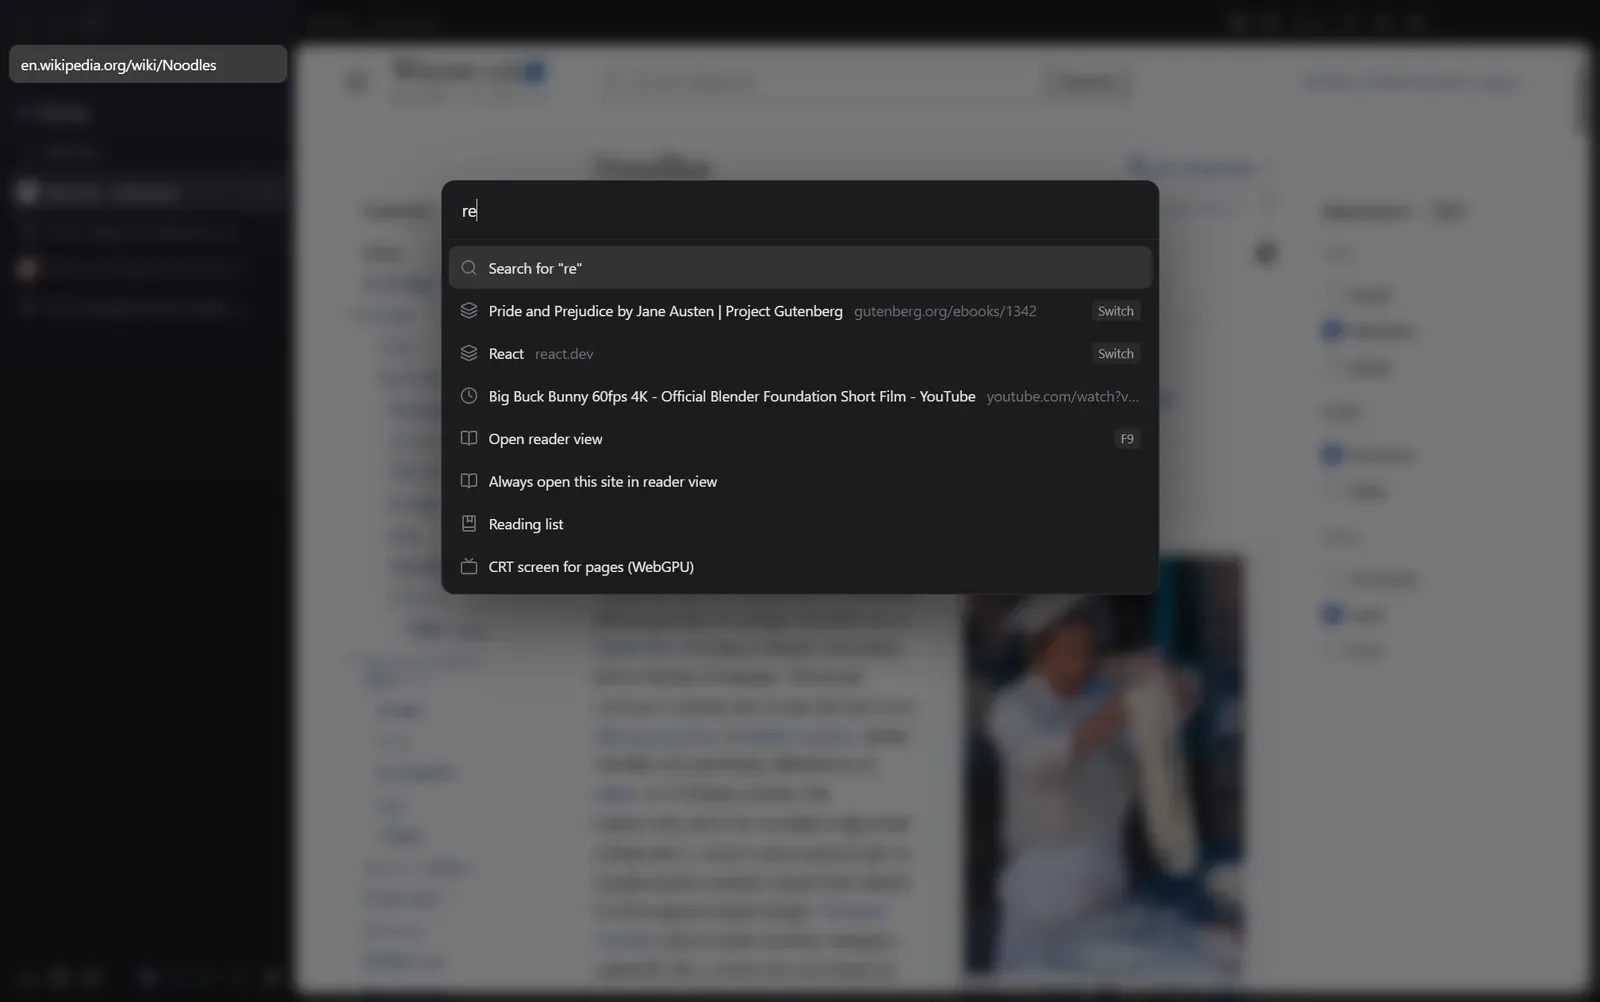Click the TV icon for CRT screen for pages
Screen dimensions: 1600x1002
pyautogui.click(x=469, y=566)
